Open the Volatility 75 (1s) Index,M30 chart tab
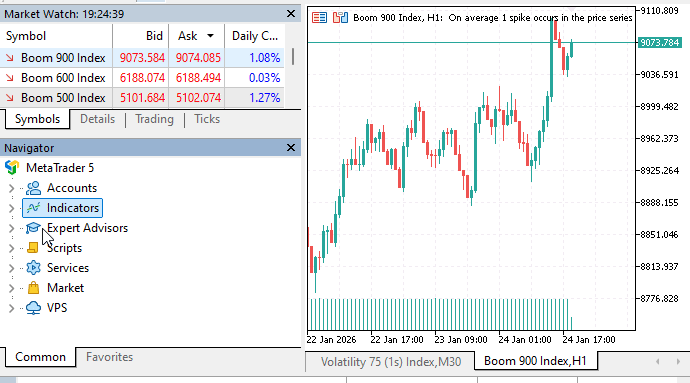690x383 pixels. [x=390, y=362]
